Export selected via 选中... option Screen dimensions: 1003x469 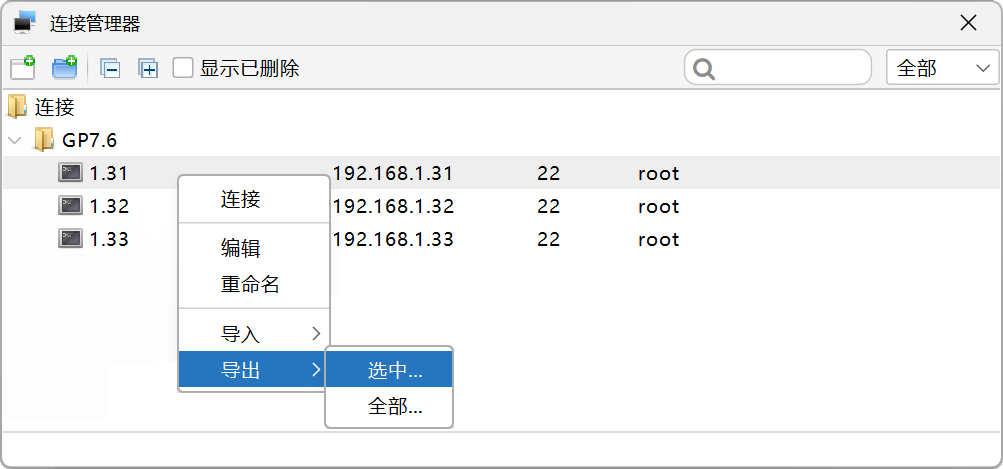pyautogui.click(x=394, y=370)
